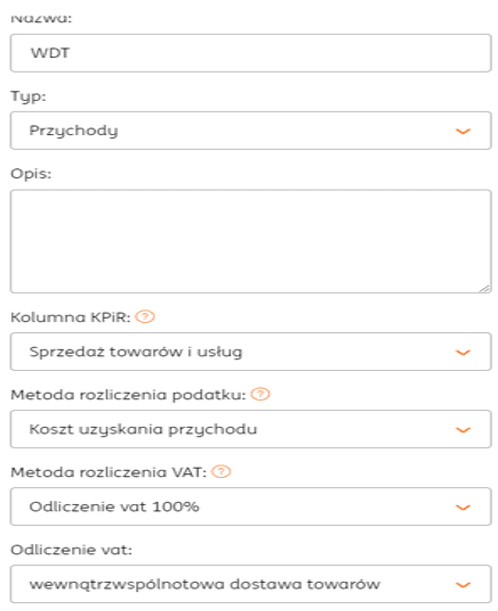Click chevron in Odliczenie vat 100% field

(463, 508)
